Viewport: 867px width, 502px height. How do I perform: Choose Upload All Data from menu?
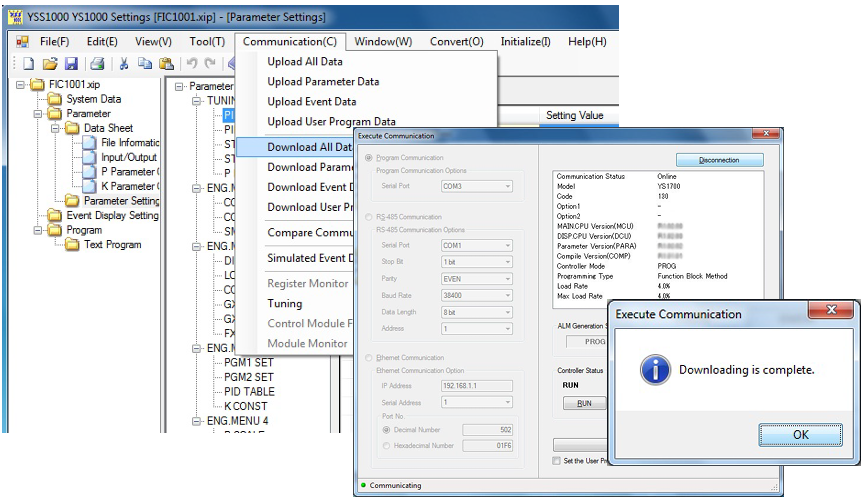pyautogui.click(x=304, y=62)
